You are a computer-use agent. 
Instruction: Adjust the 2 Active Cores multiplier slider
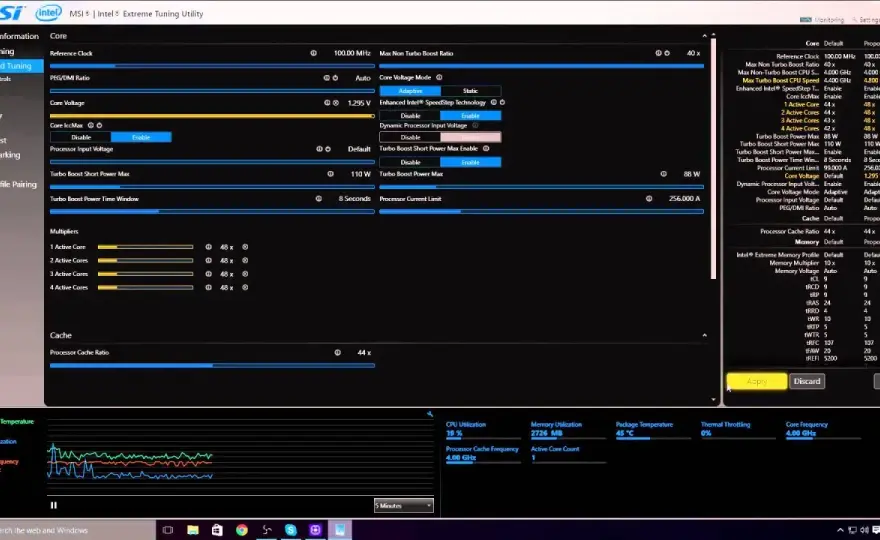(145, 260)
